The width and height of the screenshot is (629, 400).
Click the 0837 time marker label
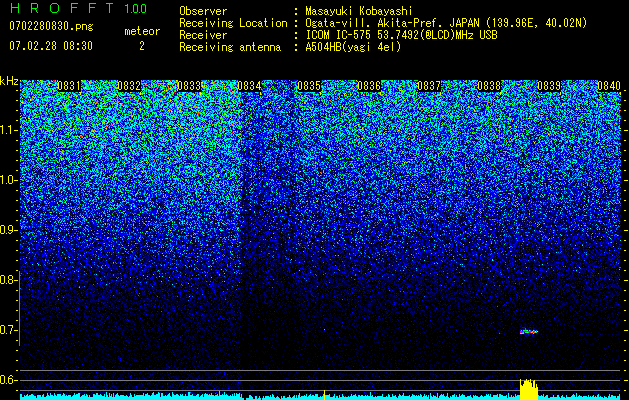(x=429, y=86)
